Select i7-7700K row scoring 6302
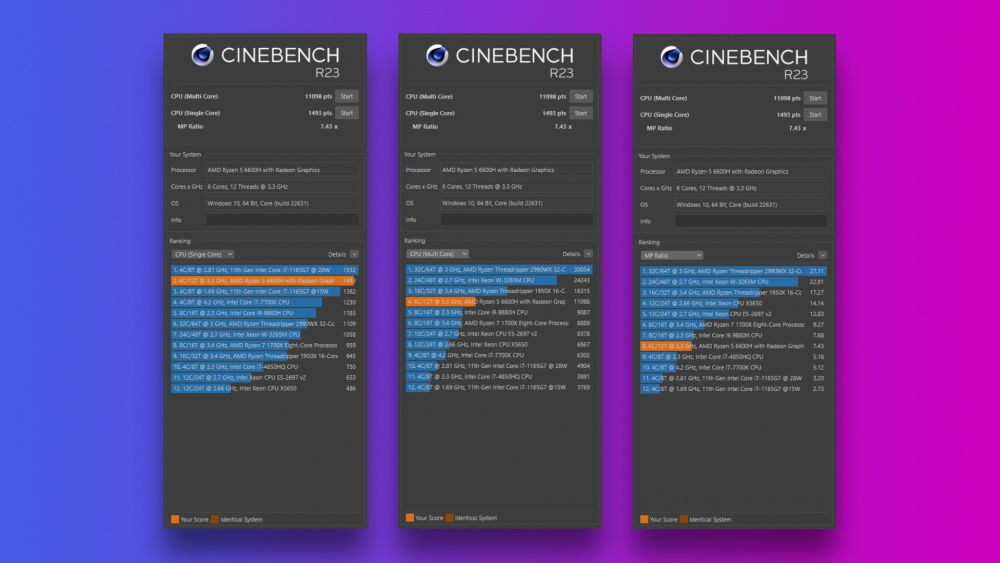 pos(499,355)
